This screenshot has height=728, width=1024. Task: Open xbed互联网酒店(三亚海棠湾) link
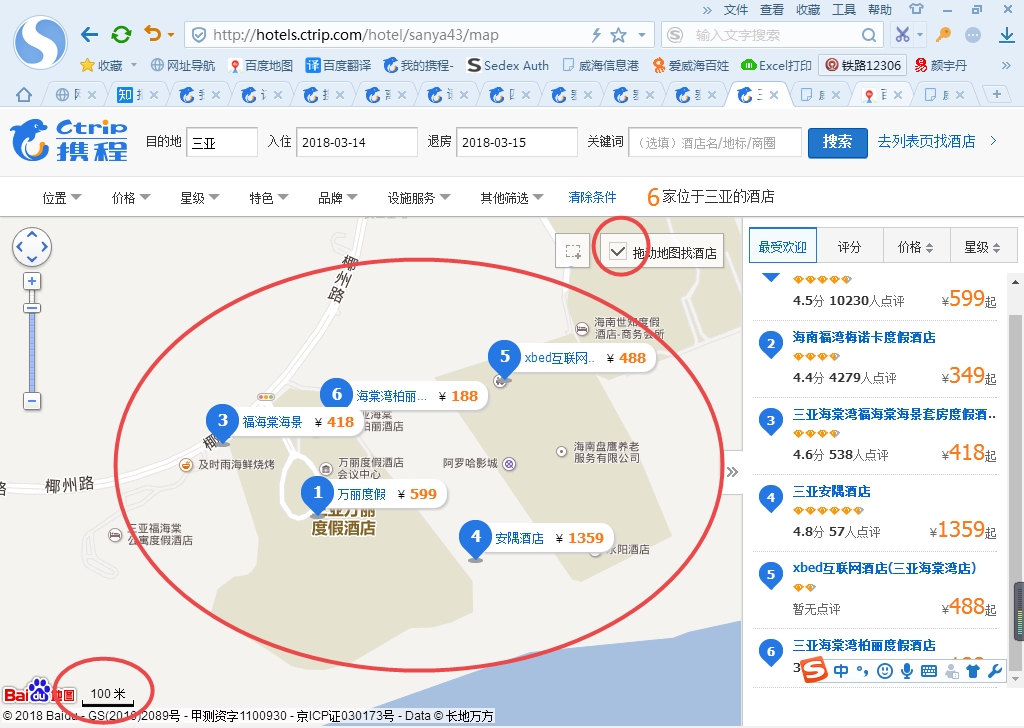tap(884, 568)
